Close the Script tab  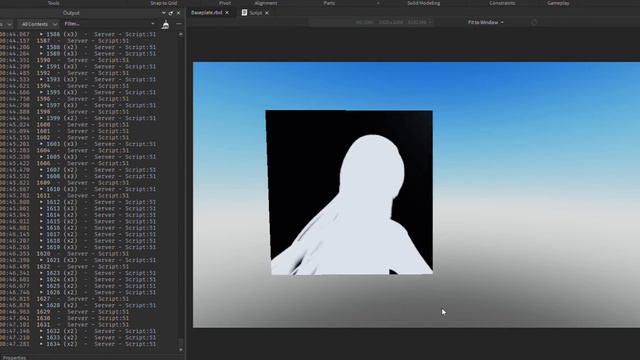point(267,13)
